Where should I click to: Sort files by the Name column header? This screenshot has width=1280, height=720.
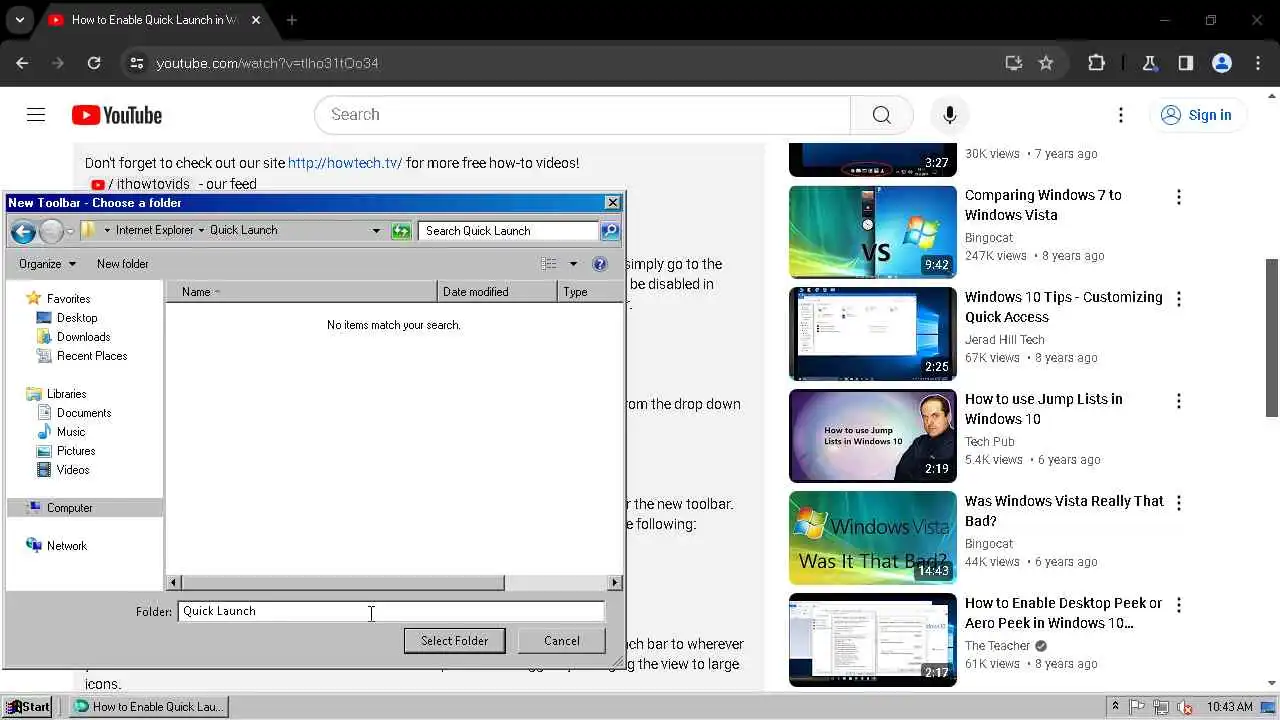pos(301,292)
